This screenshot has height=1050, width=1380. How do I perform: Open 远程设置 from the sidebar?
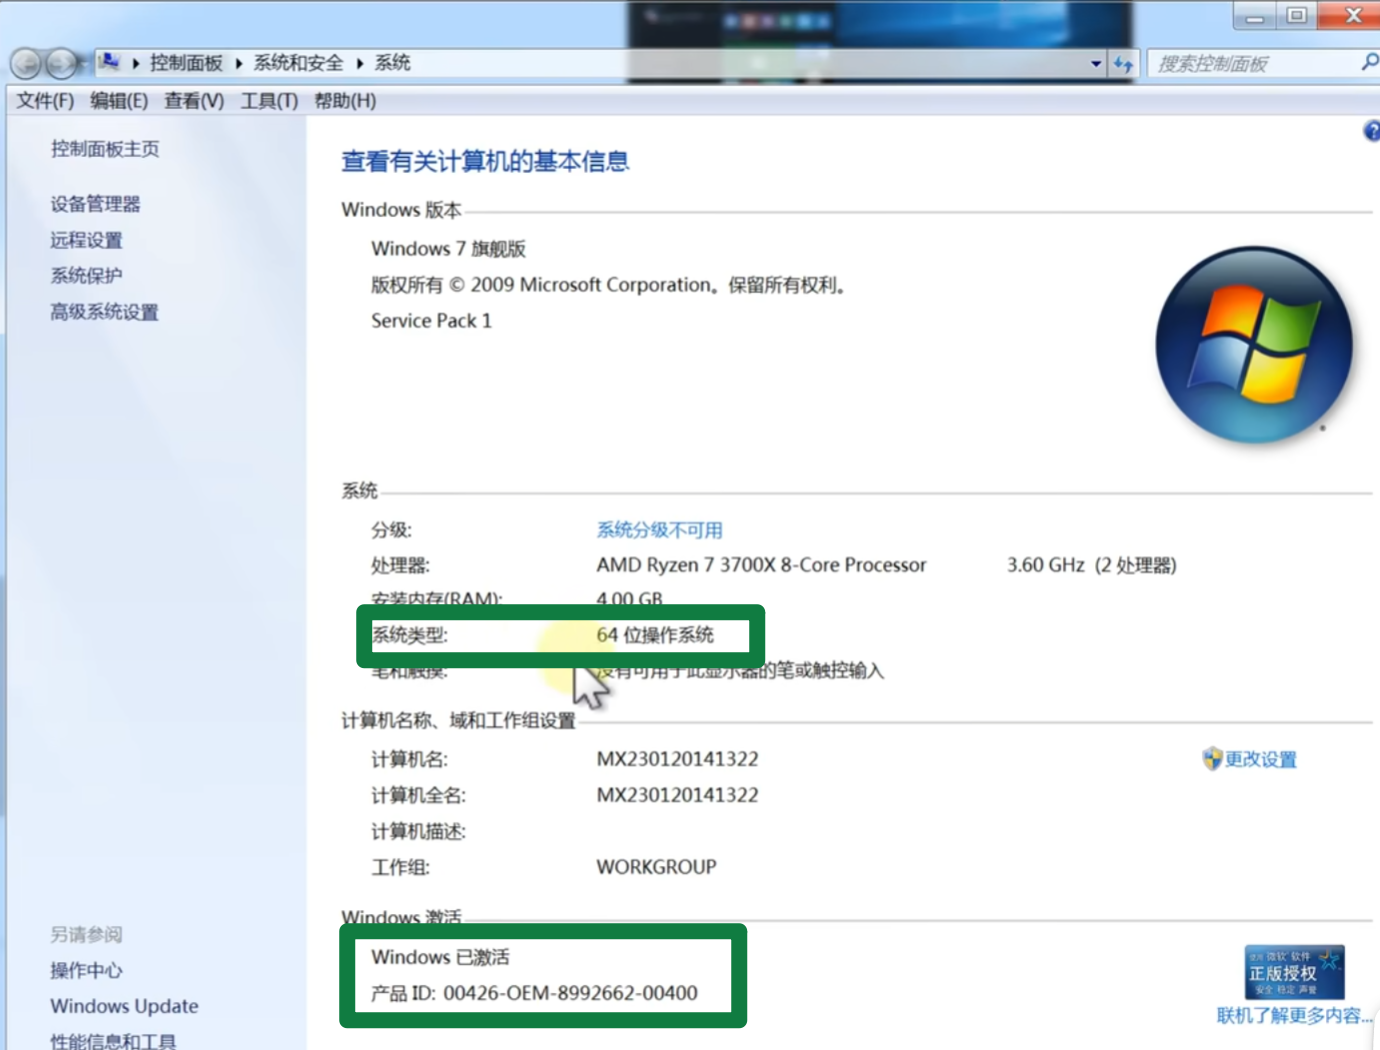[x=86, y=240]
